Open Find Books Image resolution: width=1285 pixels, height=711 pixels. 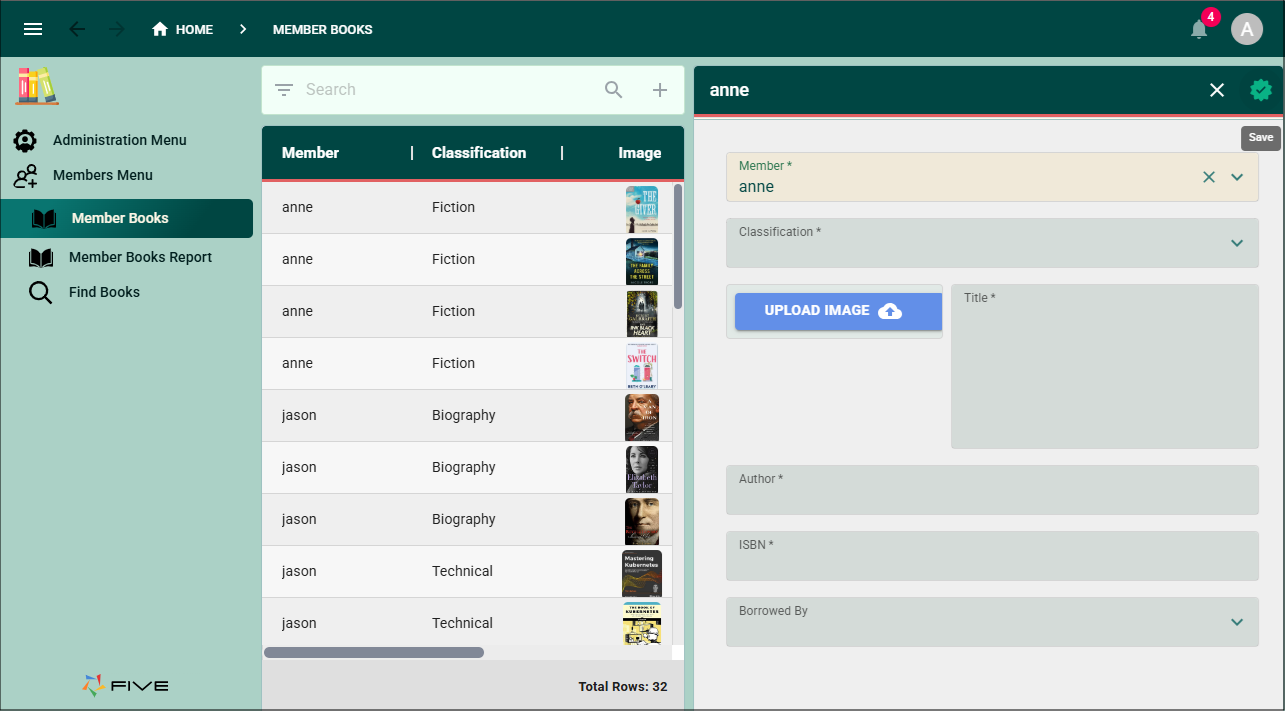tap(104, 293)
